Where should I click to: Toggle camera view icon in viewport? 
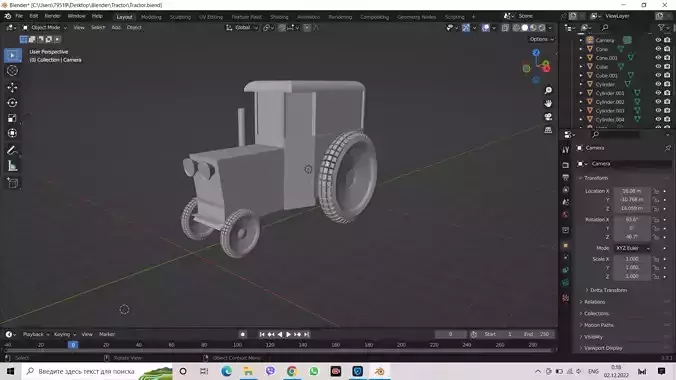pyautogui.click(x=548, y=117)
